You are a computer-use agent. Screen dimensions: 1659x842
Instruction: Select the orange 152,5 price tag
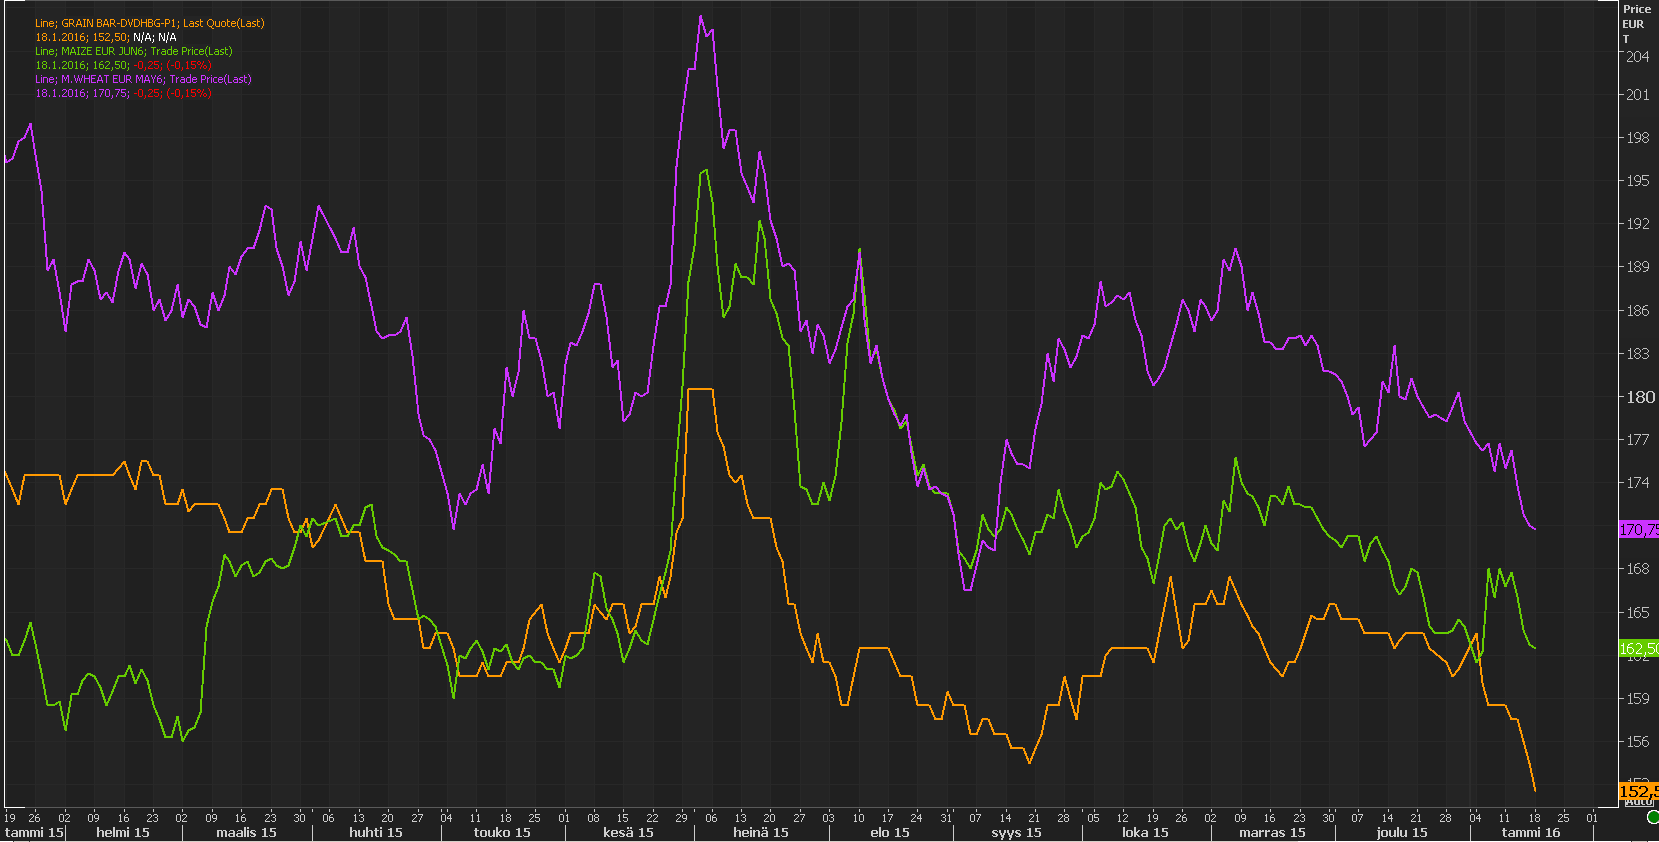(x=1639, y=791)
